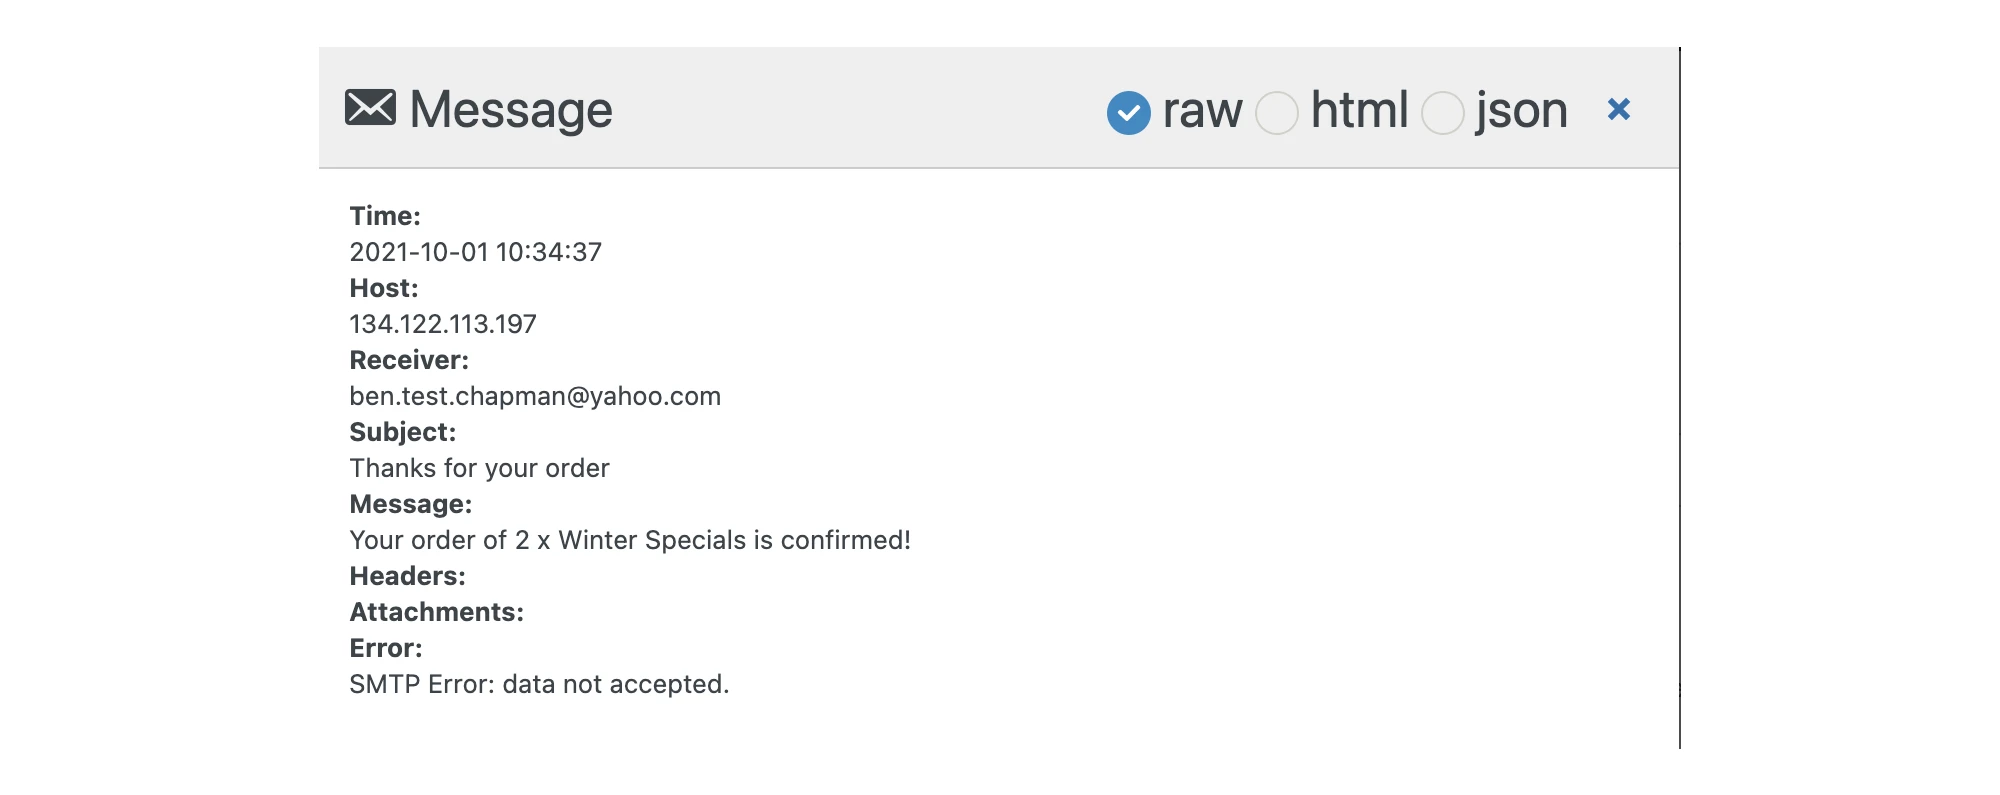The width and height of the screenshot is (2000, 795).
Task: Click the timestamp 2021-10-01 10:34:37
Action: coord(476,252)
